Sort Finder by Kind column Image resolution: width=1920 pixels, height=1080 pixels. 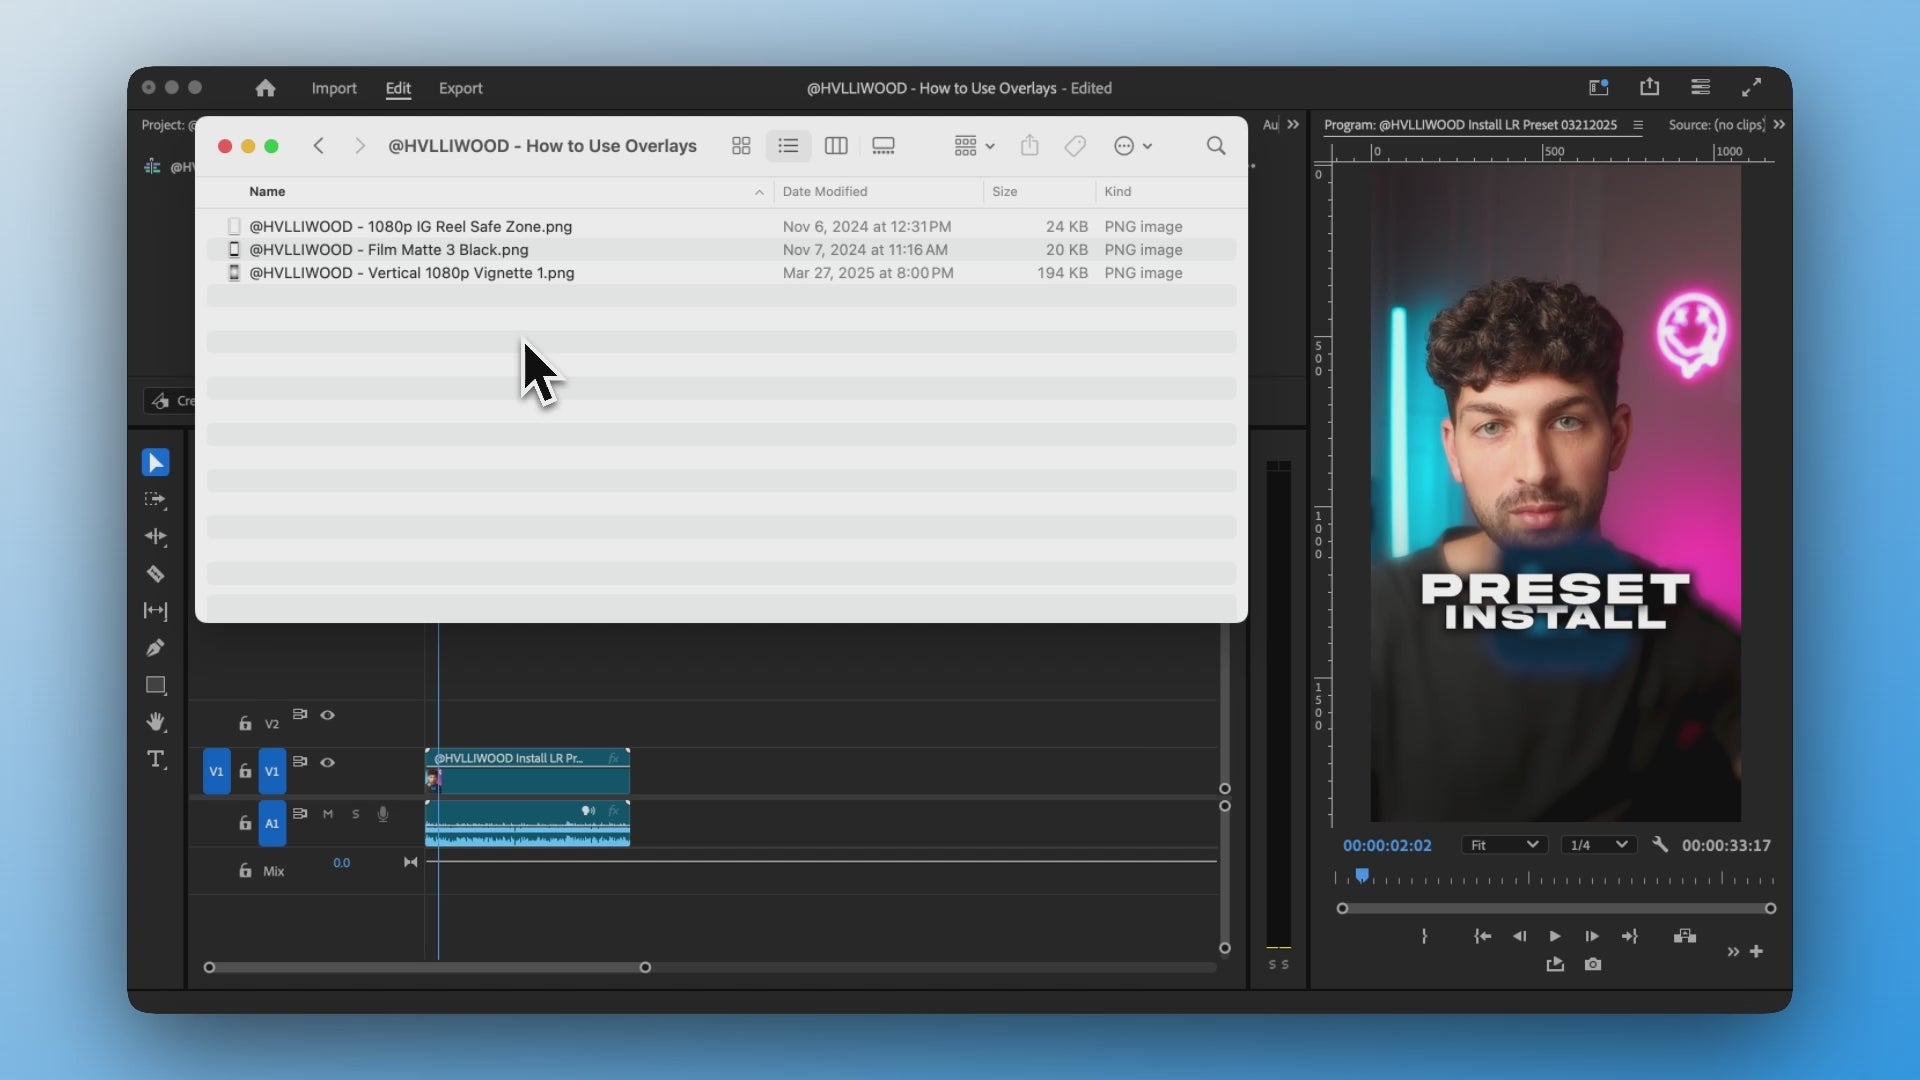pos(1118,191)
